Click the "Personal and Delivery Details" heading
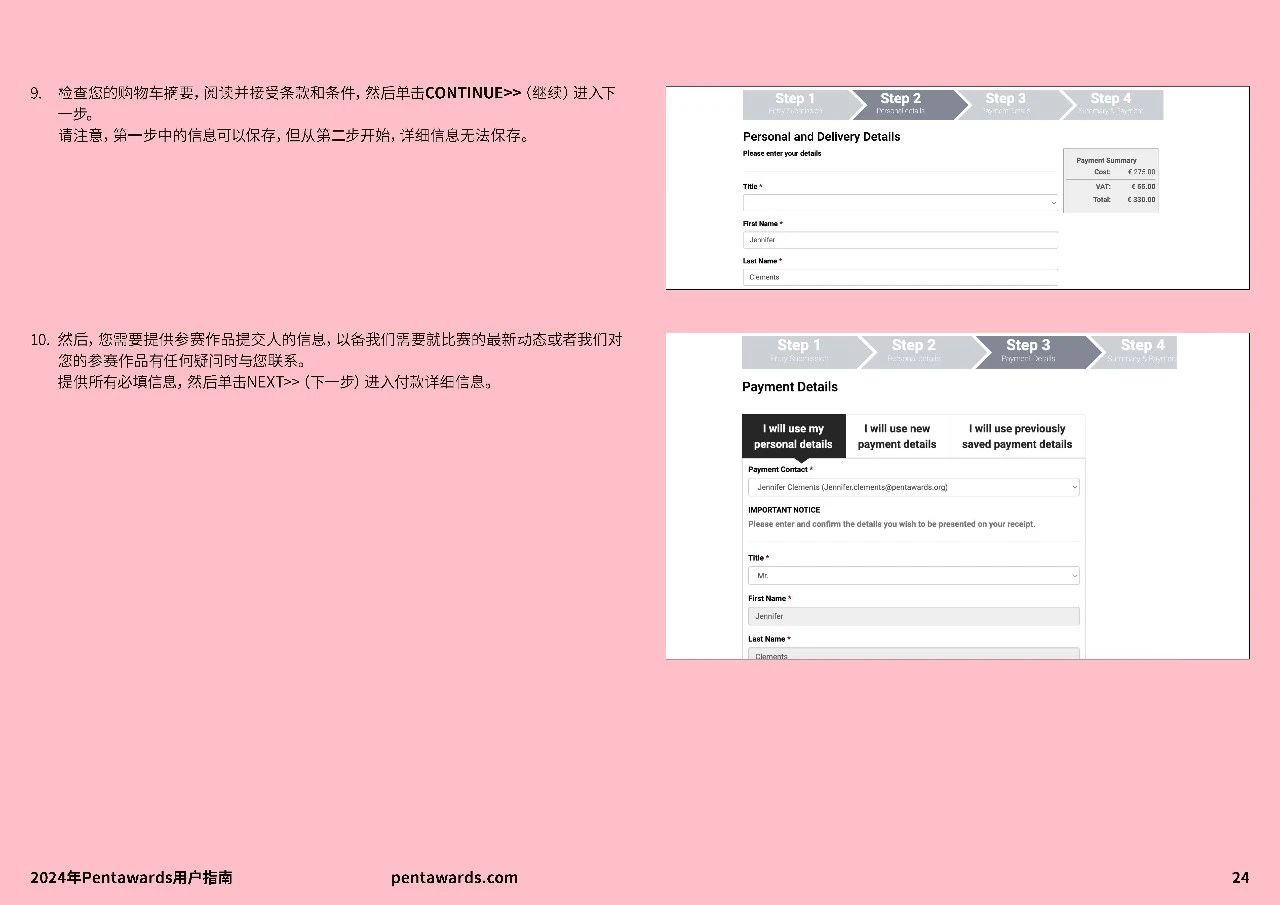The image size is (1280, 905). 821,137
